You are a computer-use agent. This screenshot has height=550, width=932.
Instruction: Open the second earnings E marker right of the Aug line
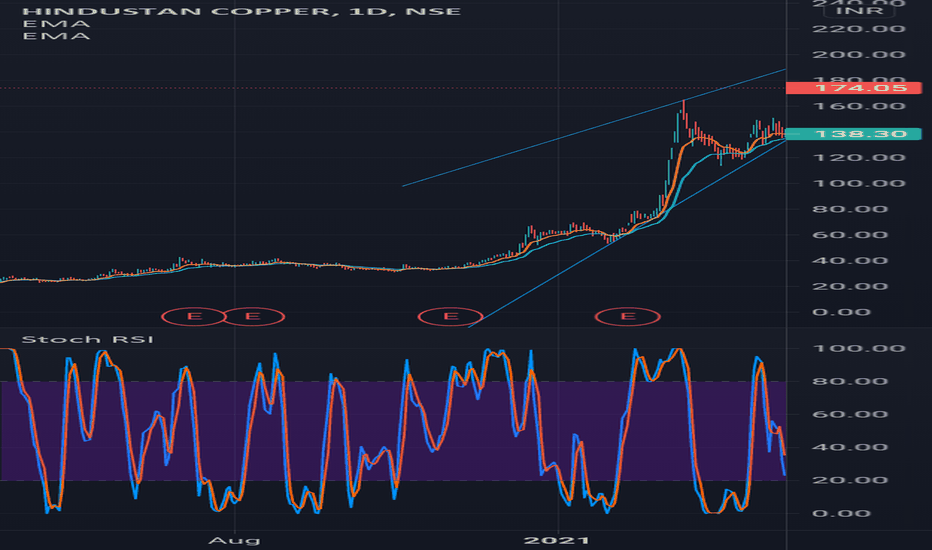(253, 316)
